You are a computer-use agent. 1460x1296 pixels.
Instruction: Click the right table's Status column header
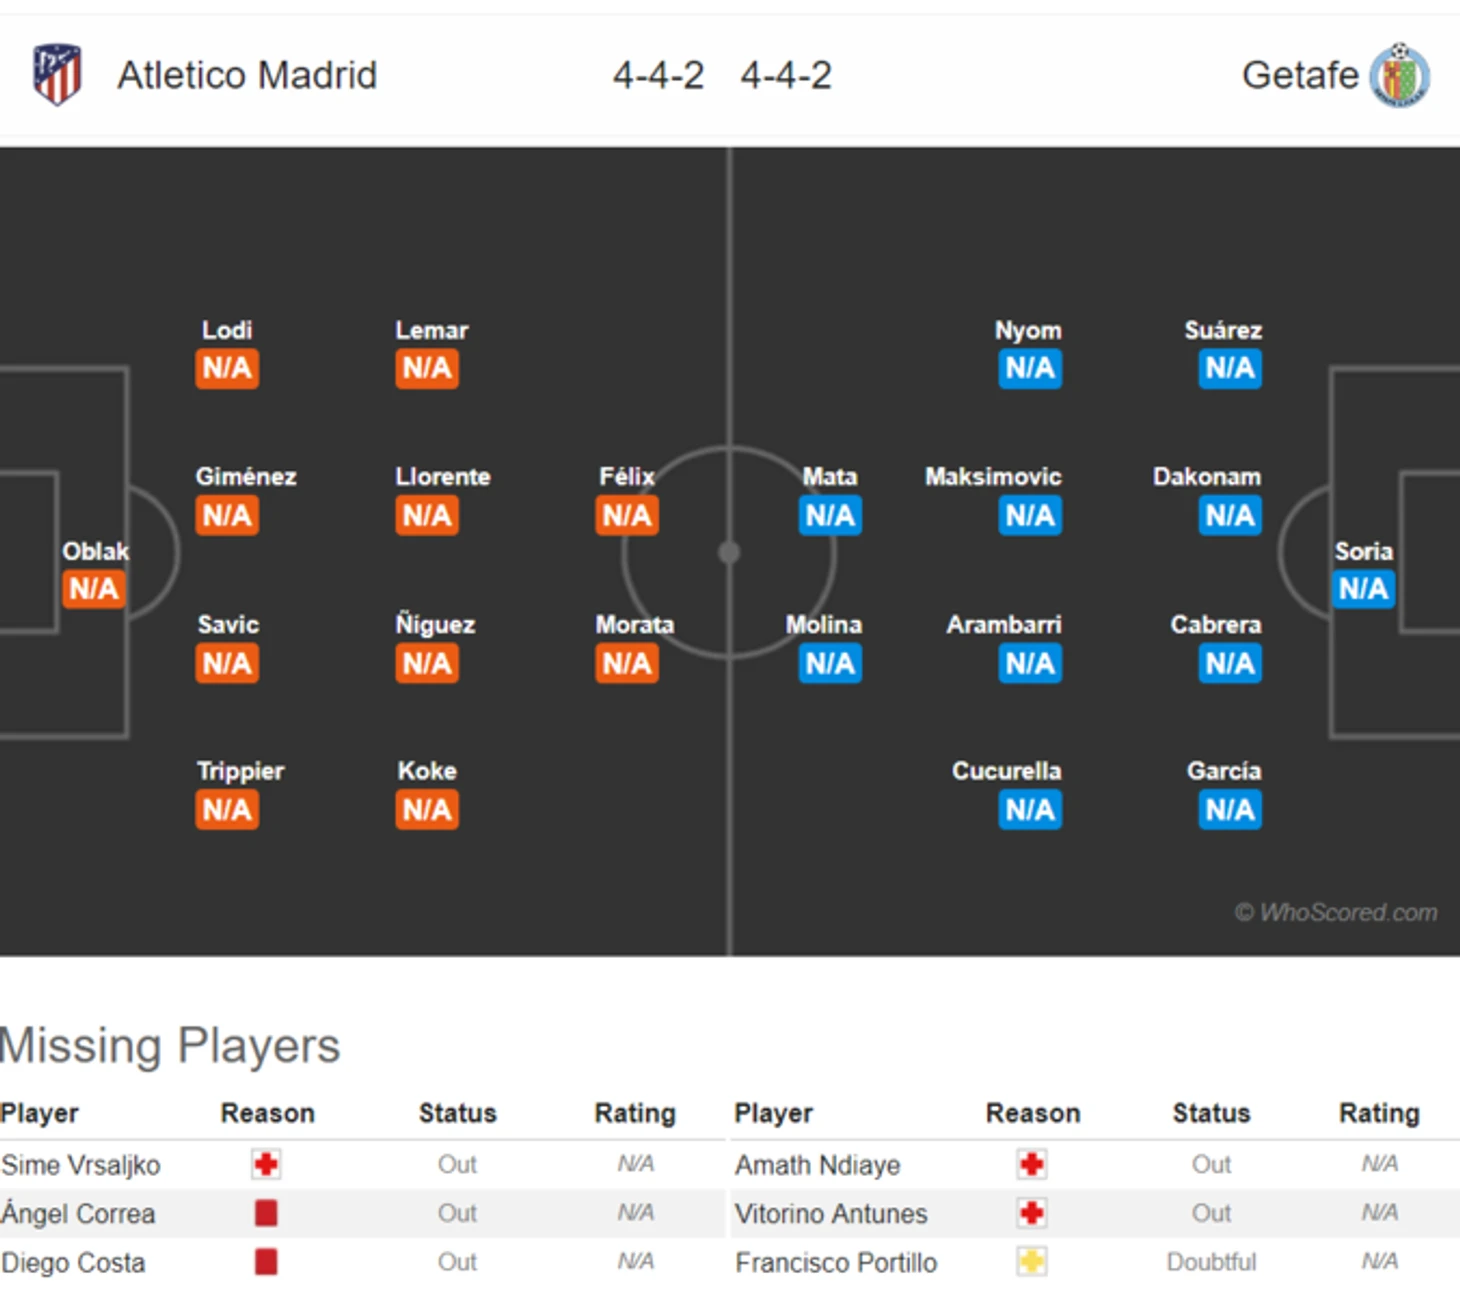click(1211, 1113)
